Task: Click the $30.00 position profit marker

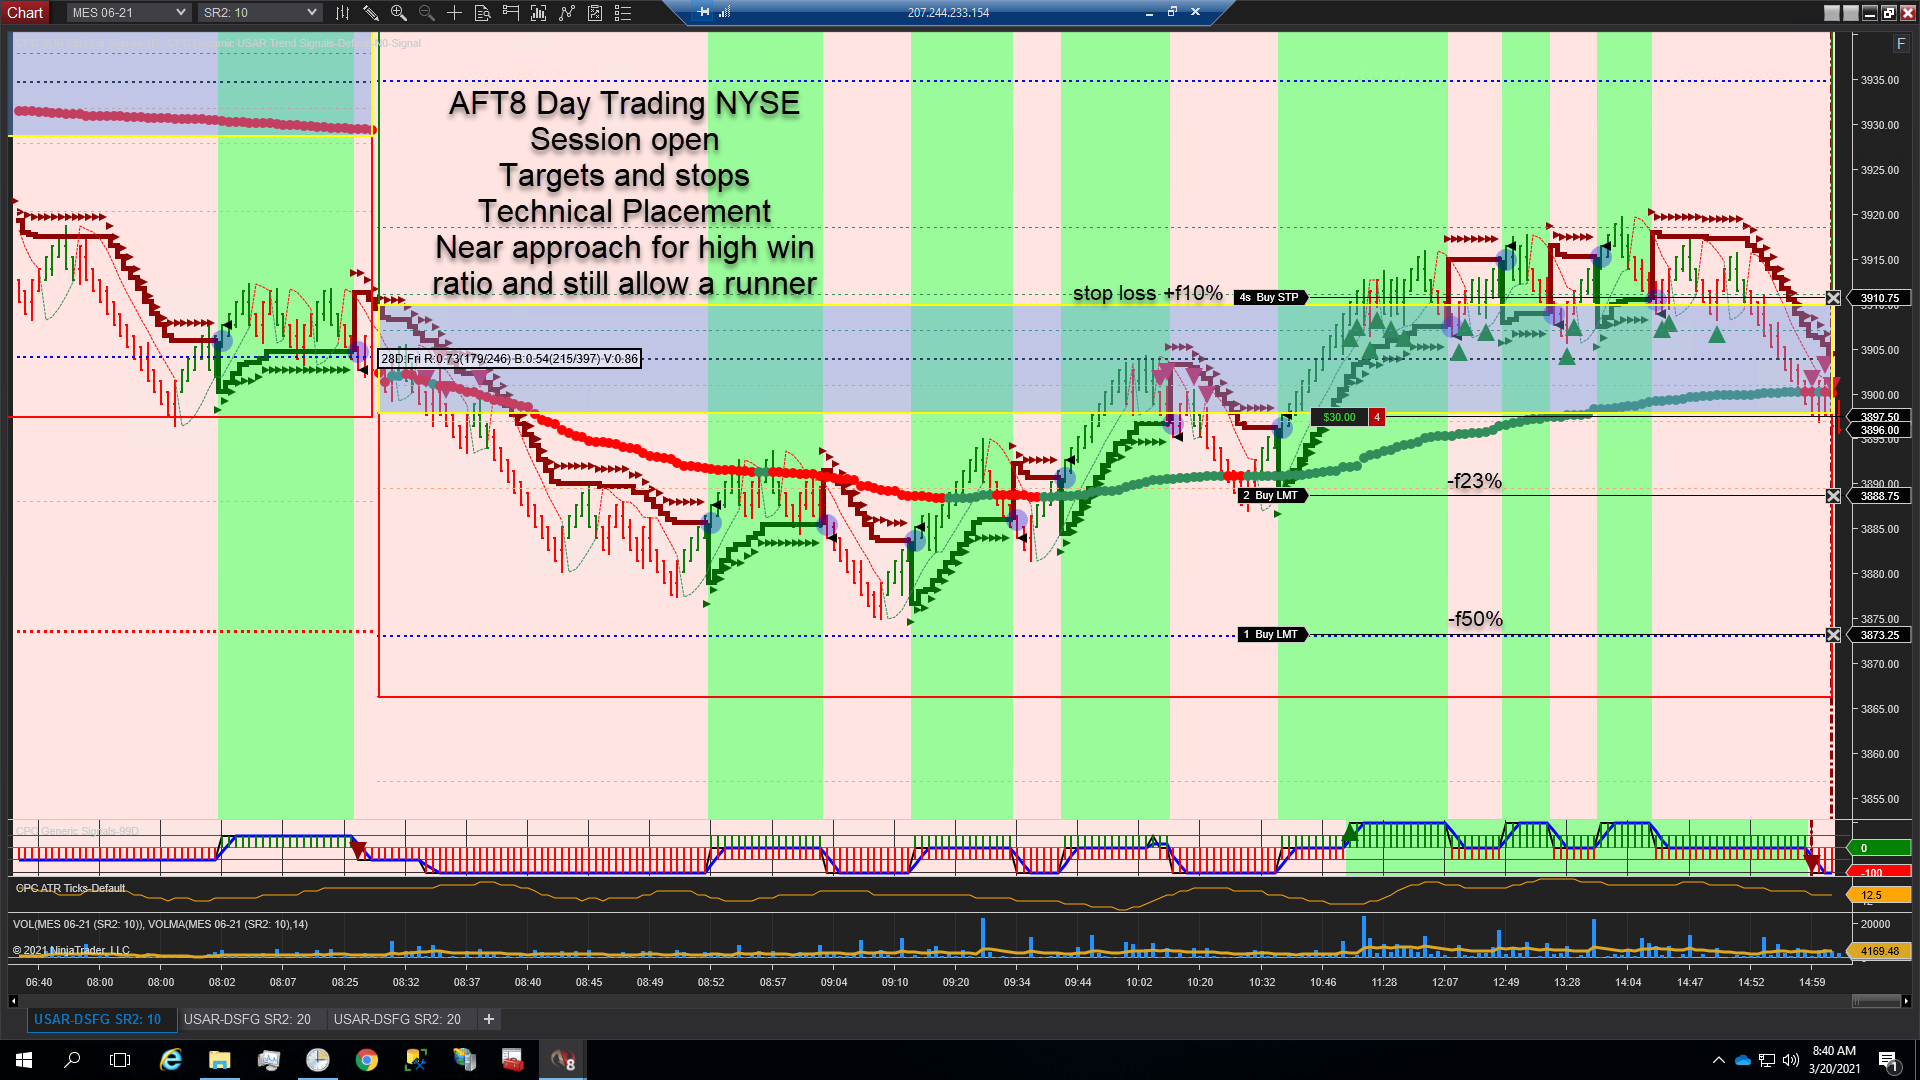Action: [x=1339, y=417]
